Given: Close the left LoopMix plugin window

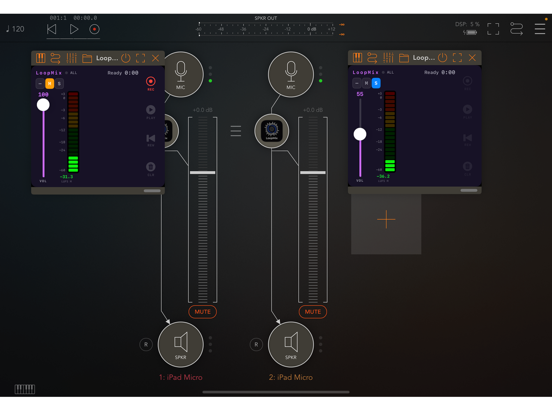Looking at the screenshot, I should (155, 58).
